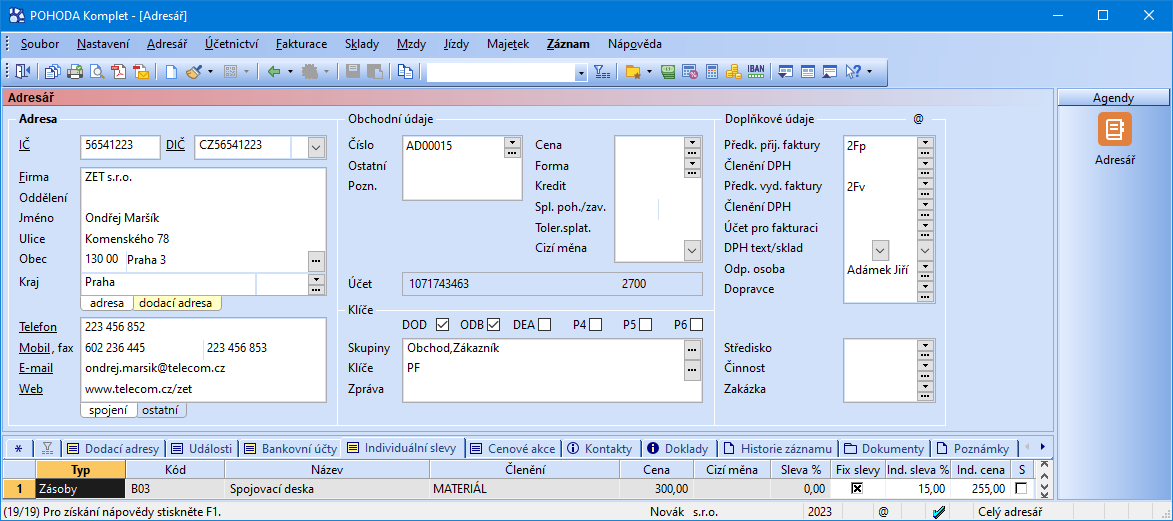Click the copy records toolbar icon
The height and width of the screenshot is (521, 1173).
[x=52, y=72]
